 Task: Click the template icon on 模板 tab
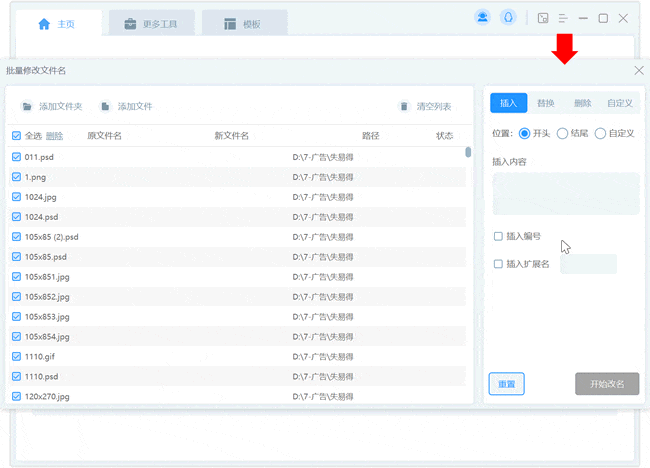[x=230, y=24]
